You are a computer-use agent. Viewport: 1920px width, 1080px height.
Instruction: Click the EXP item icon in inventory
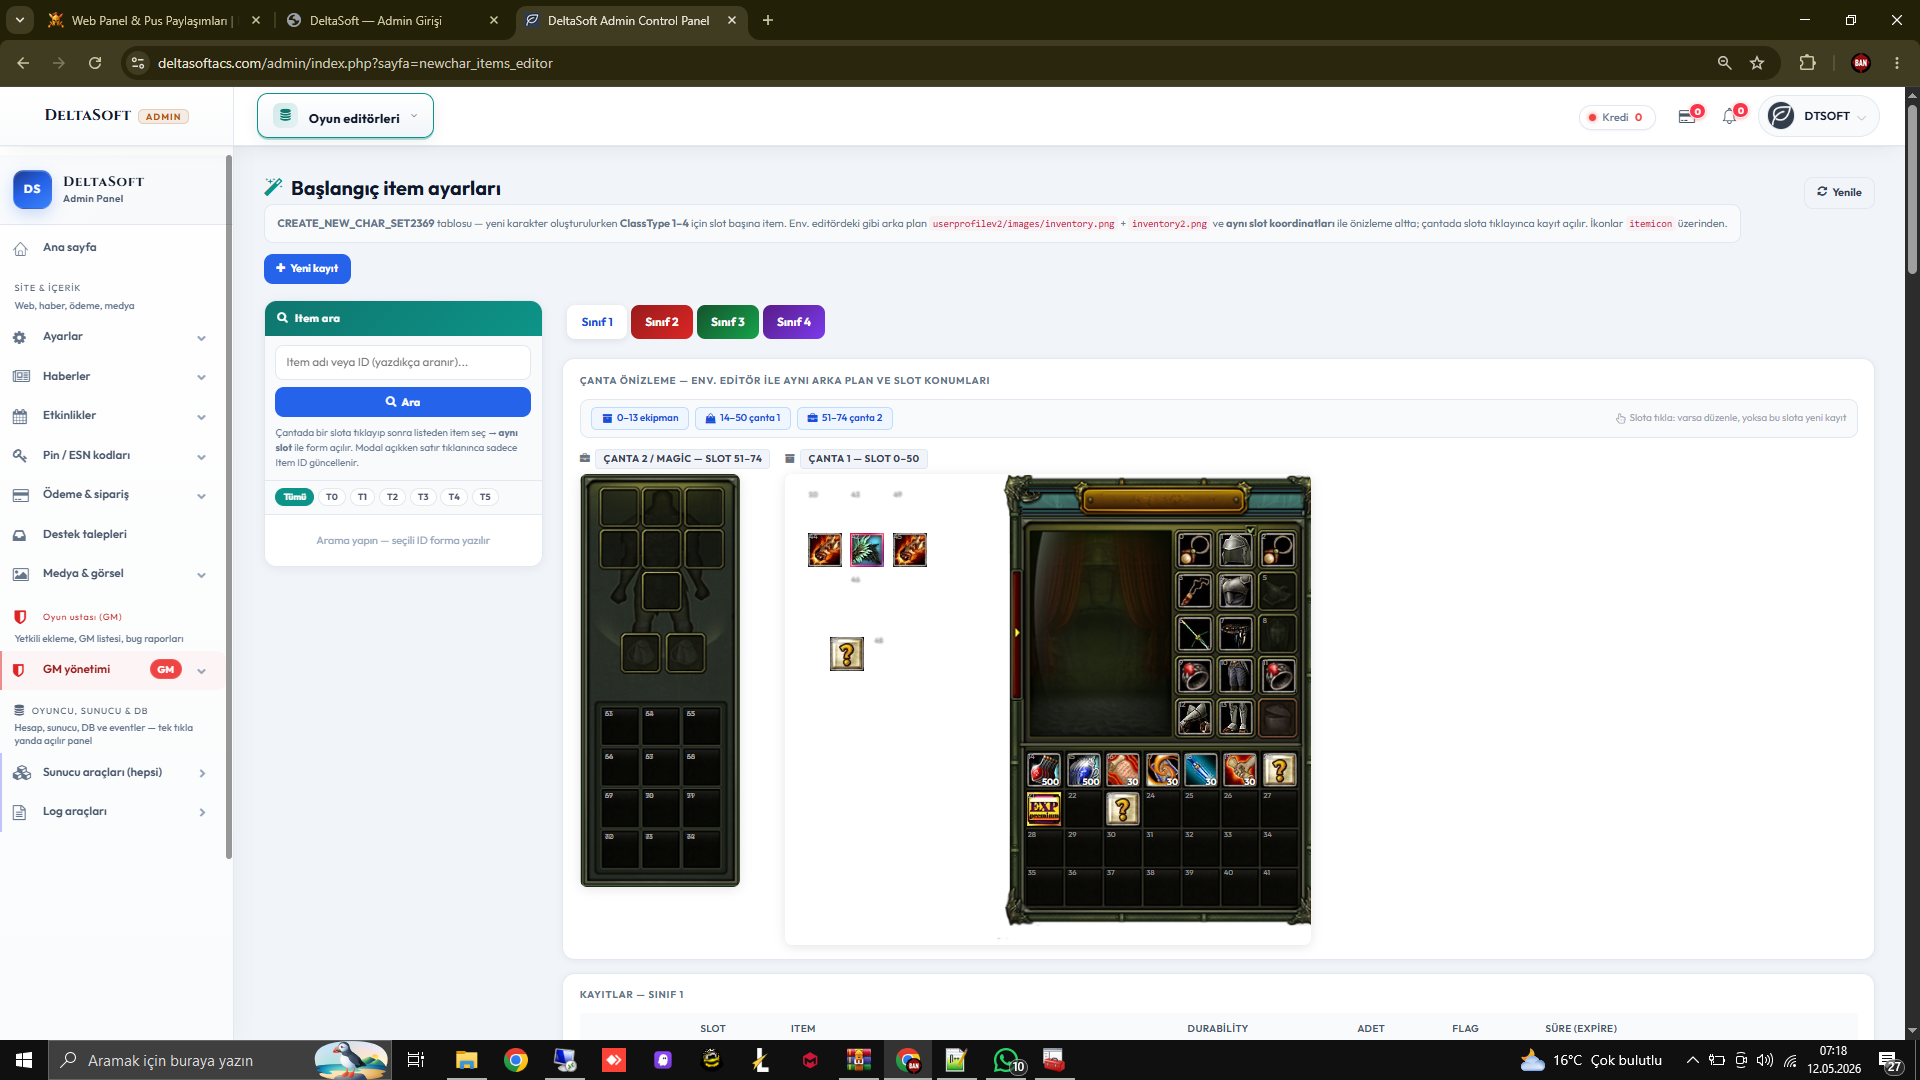(1043, 808)
